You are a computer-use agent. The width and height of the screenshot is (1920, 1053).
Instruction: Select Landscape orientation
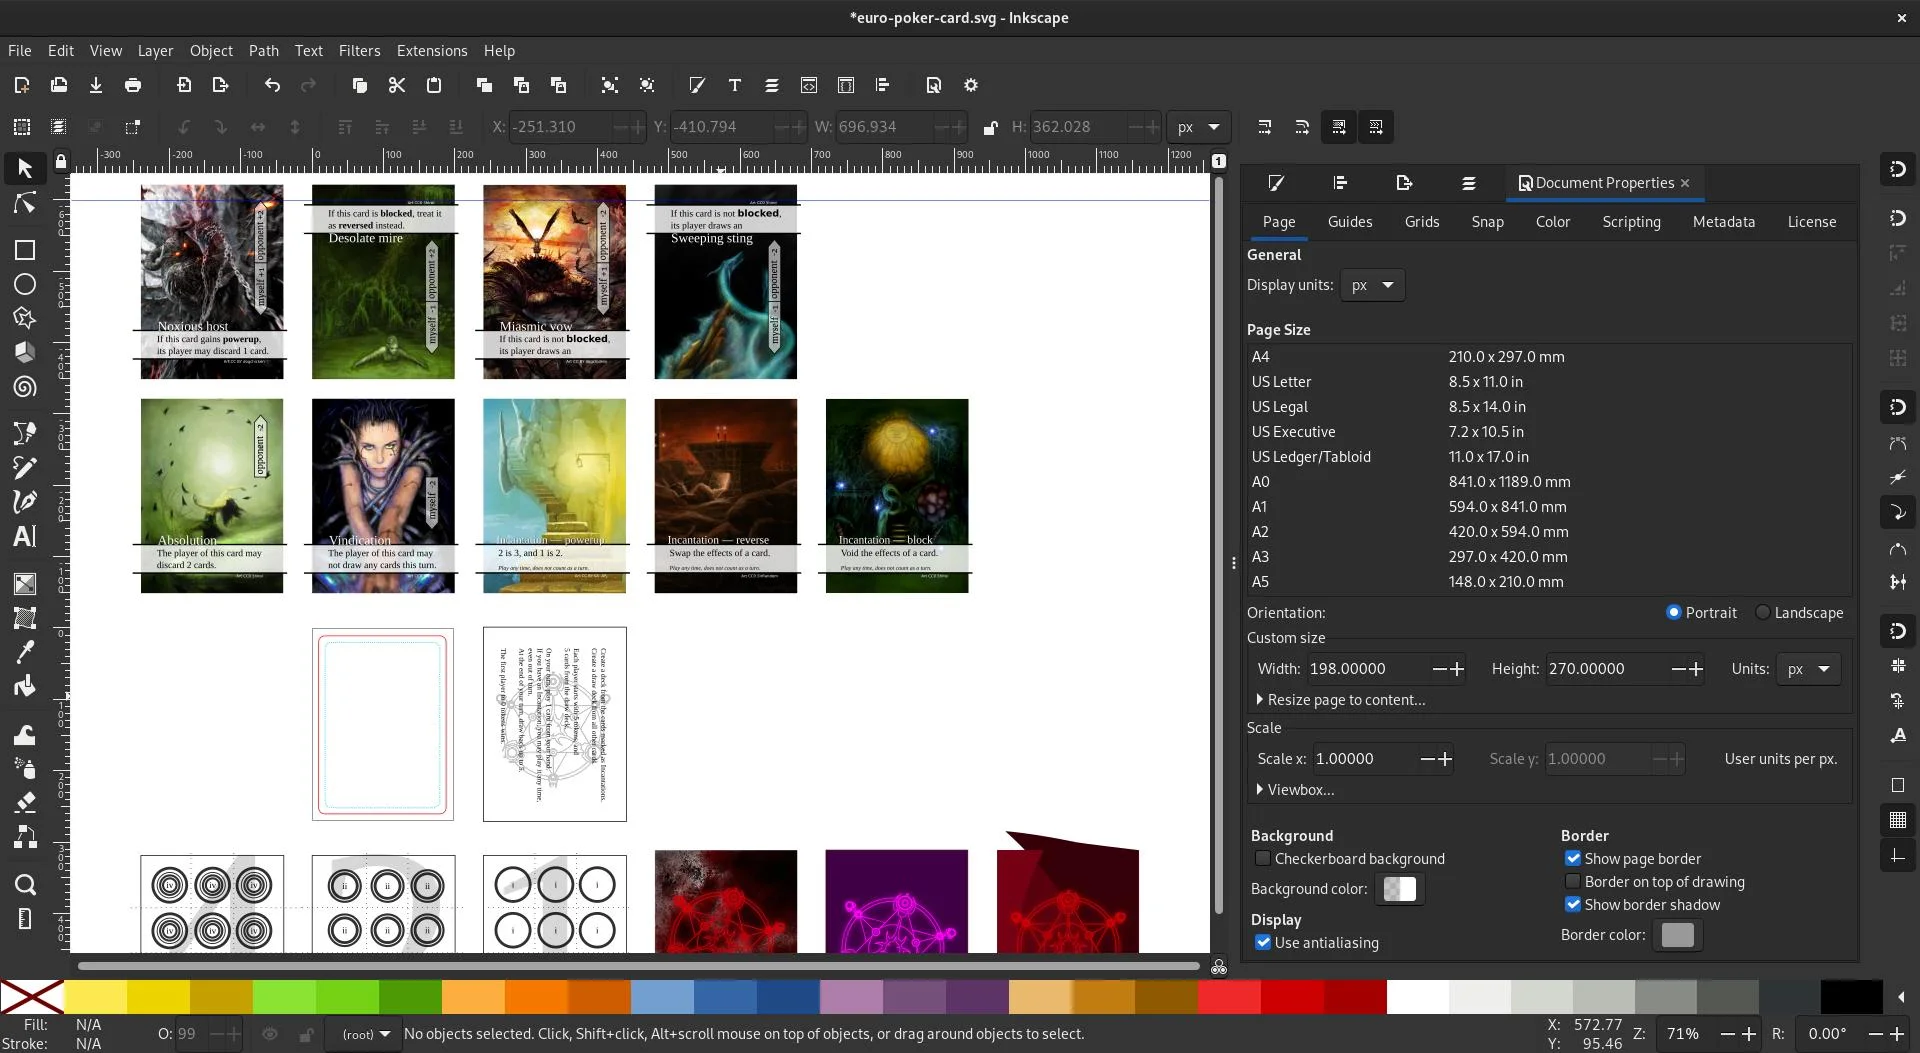1764,612
